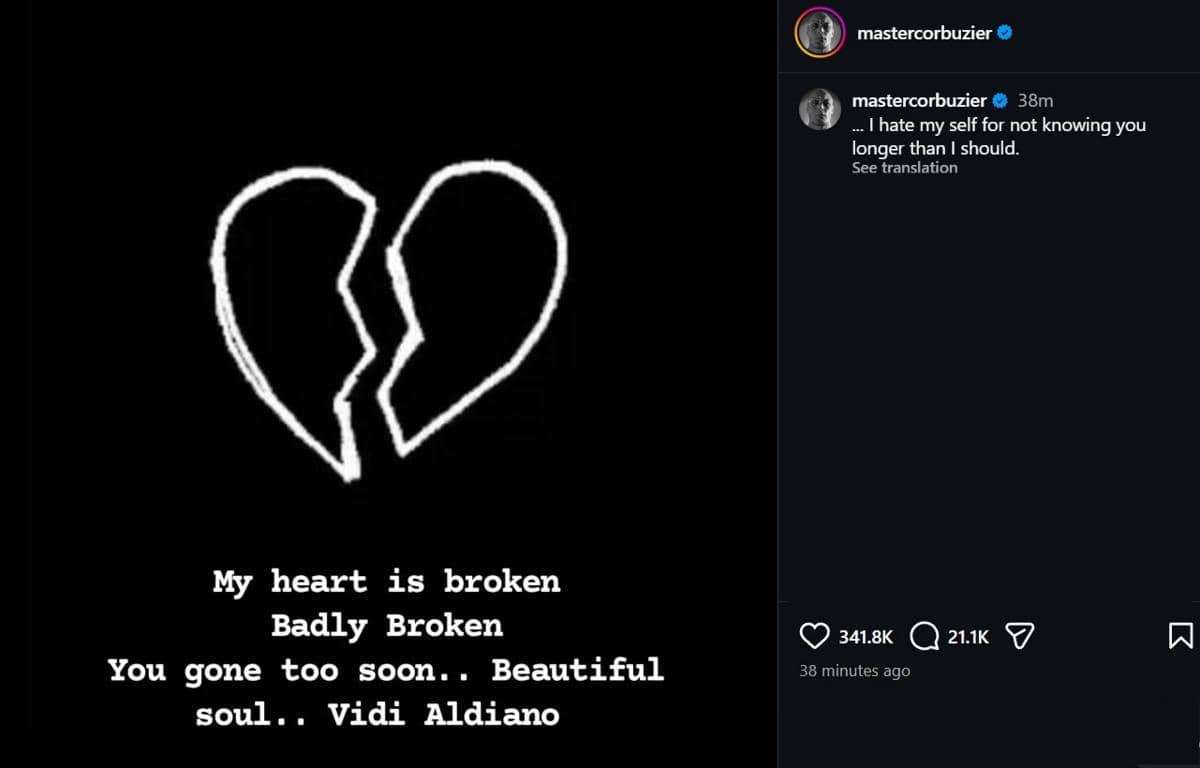Image resolution: width=1200 pixels, height=768 pixels.
Task: Click the 'Badly Broken' line in the image
Action: pos(386,626)
